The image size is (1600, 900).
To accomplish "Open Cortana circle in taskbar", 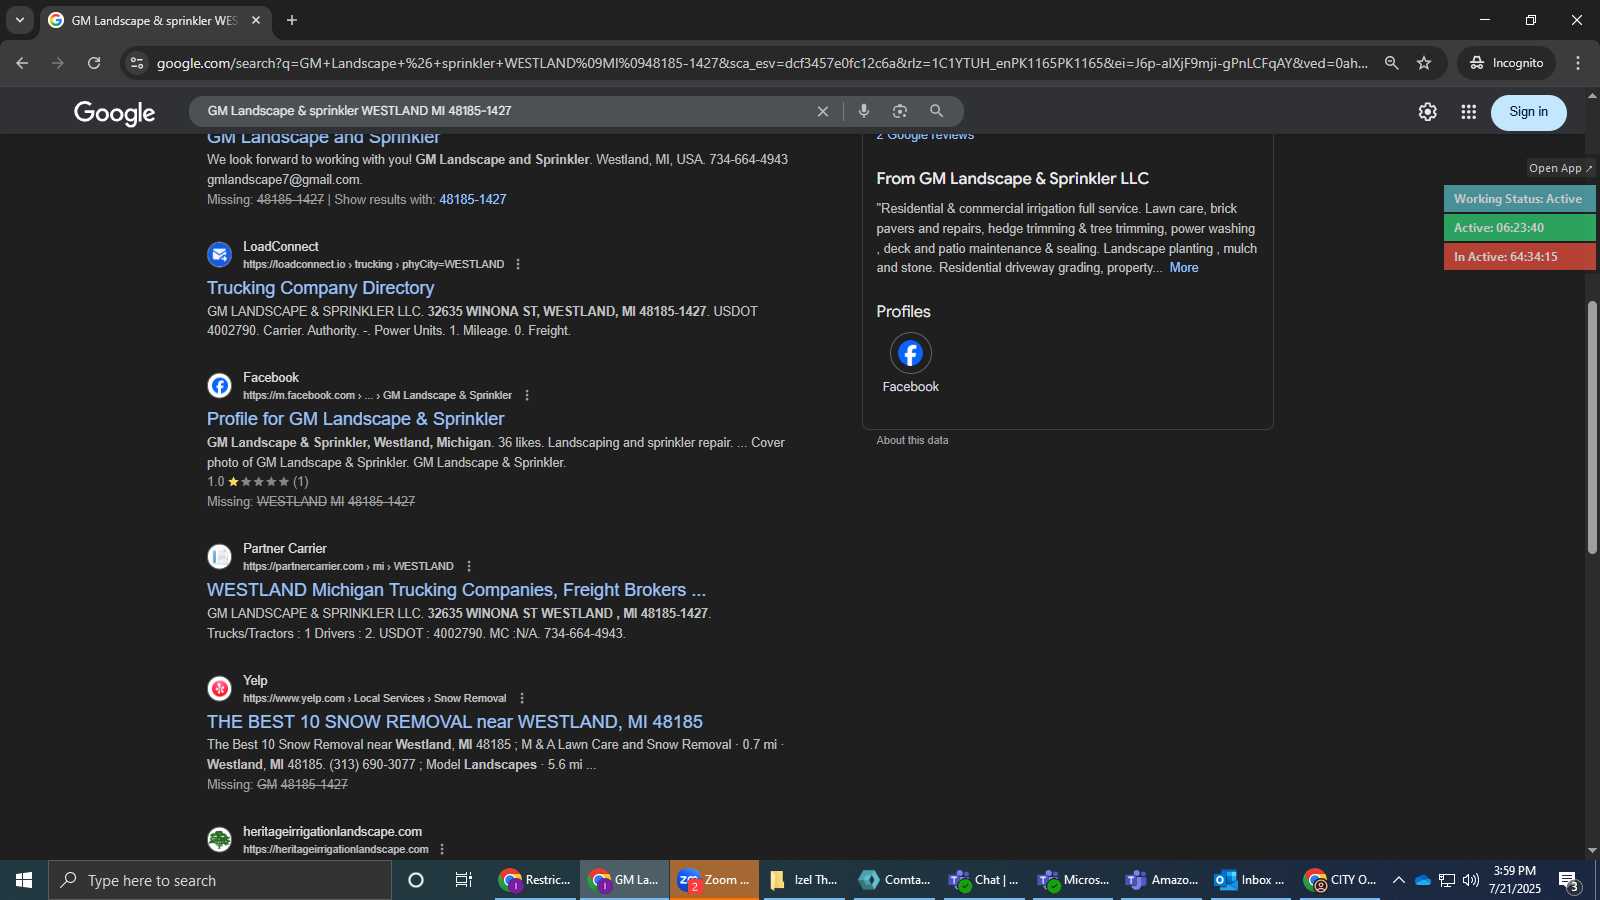I will (x=416, y=880).
